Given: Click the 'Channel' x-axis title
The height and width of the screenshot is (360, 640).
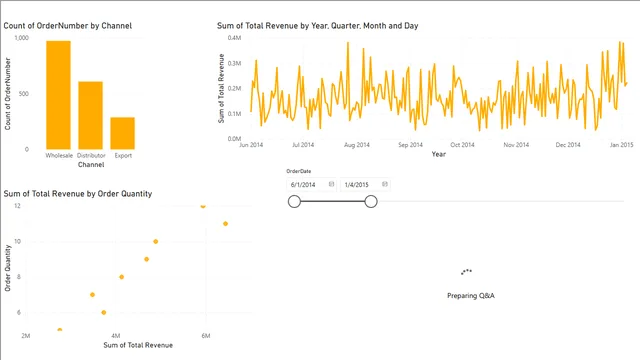Looking at the screenshot, I should (x=91, y=165).
